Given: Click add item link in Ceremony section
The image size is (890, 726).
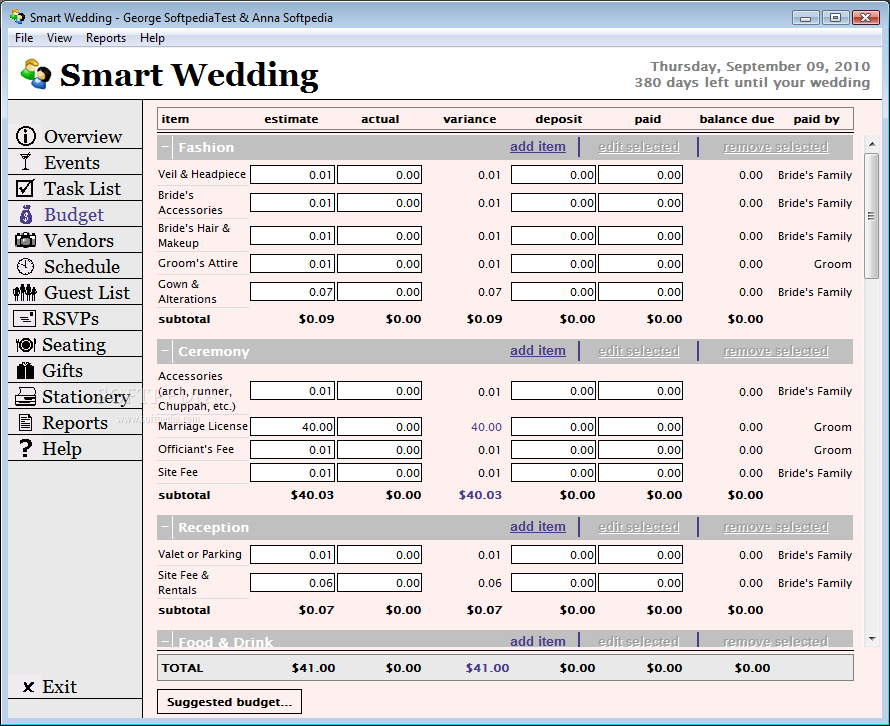Looking at the screenshot, I should (x=537, y=351).
